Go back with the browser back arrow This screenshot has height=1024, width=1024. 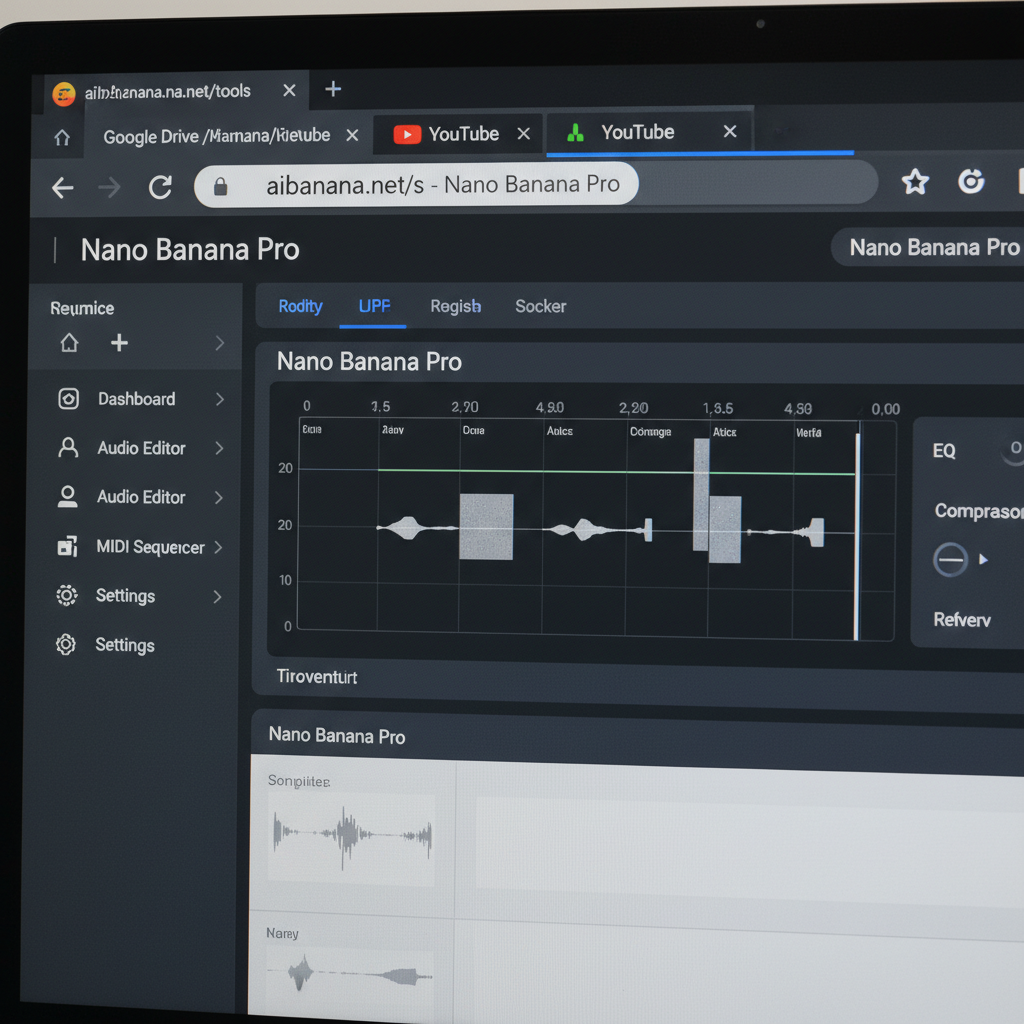tap(62, 187)
